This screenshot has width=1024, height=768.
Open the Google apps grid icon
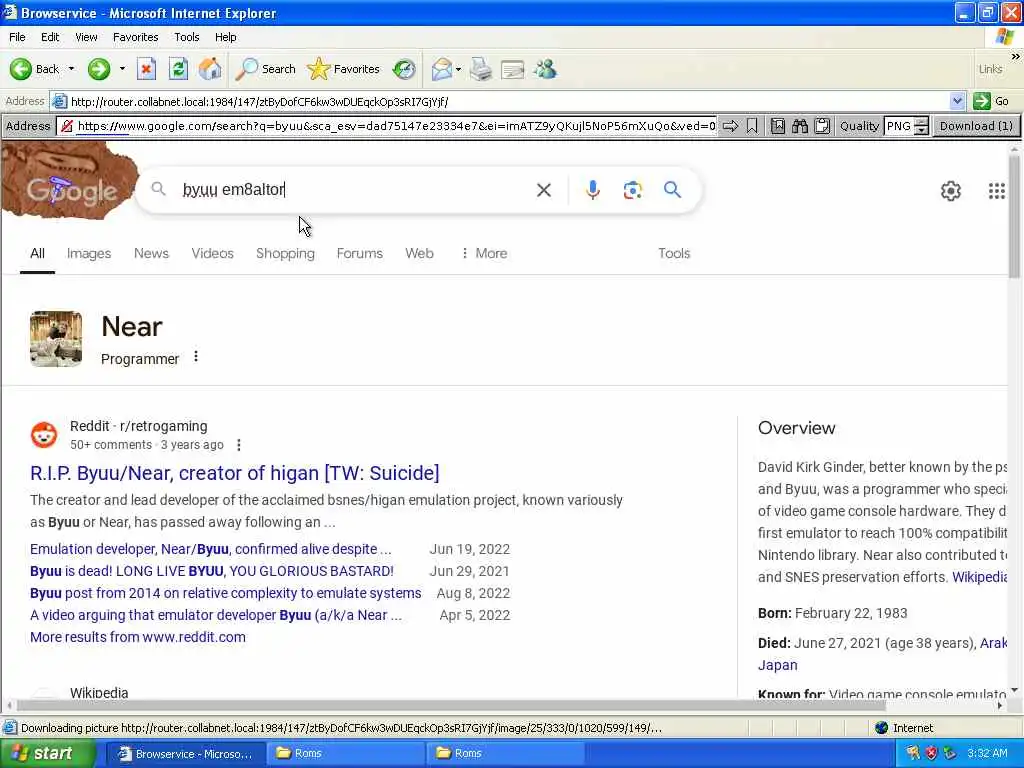pos(996,191)
